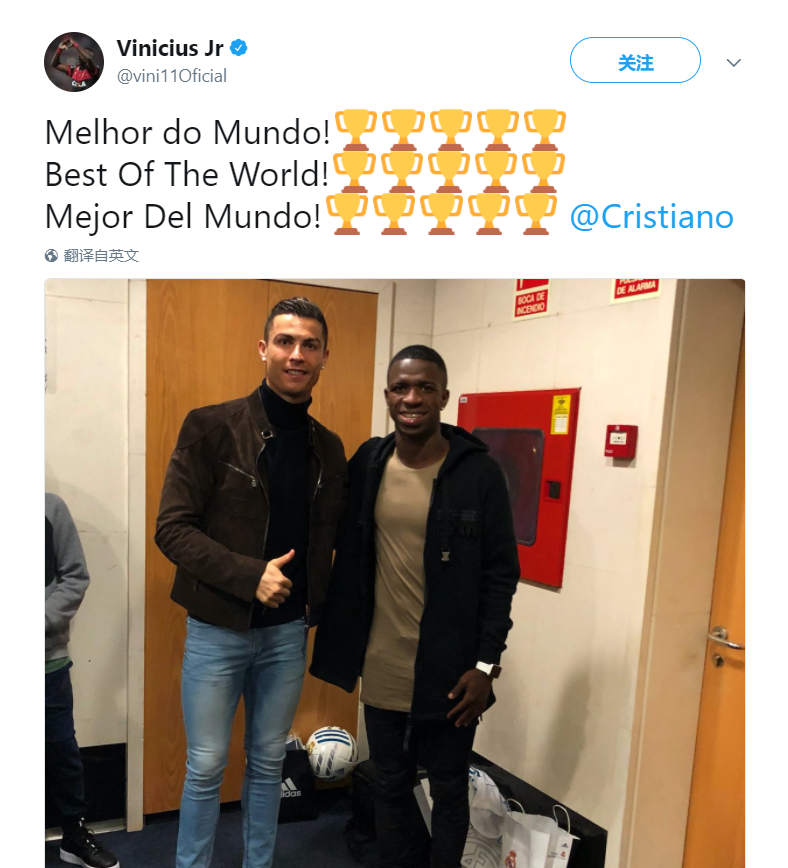Image resolution: width=788 pixels, height=868 pixels.
Task: Click the Adidas logo on the black bag
Action: coord(290,788)
